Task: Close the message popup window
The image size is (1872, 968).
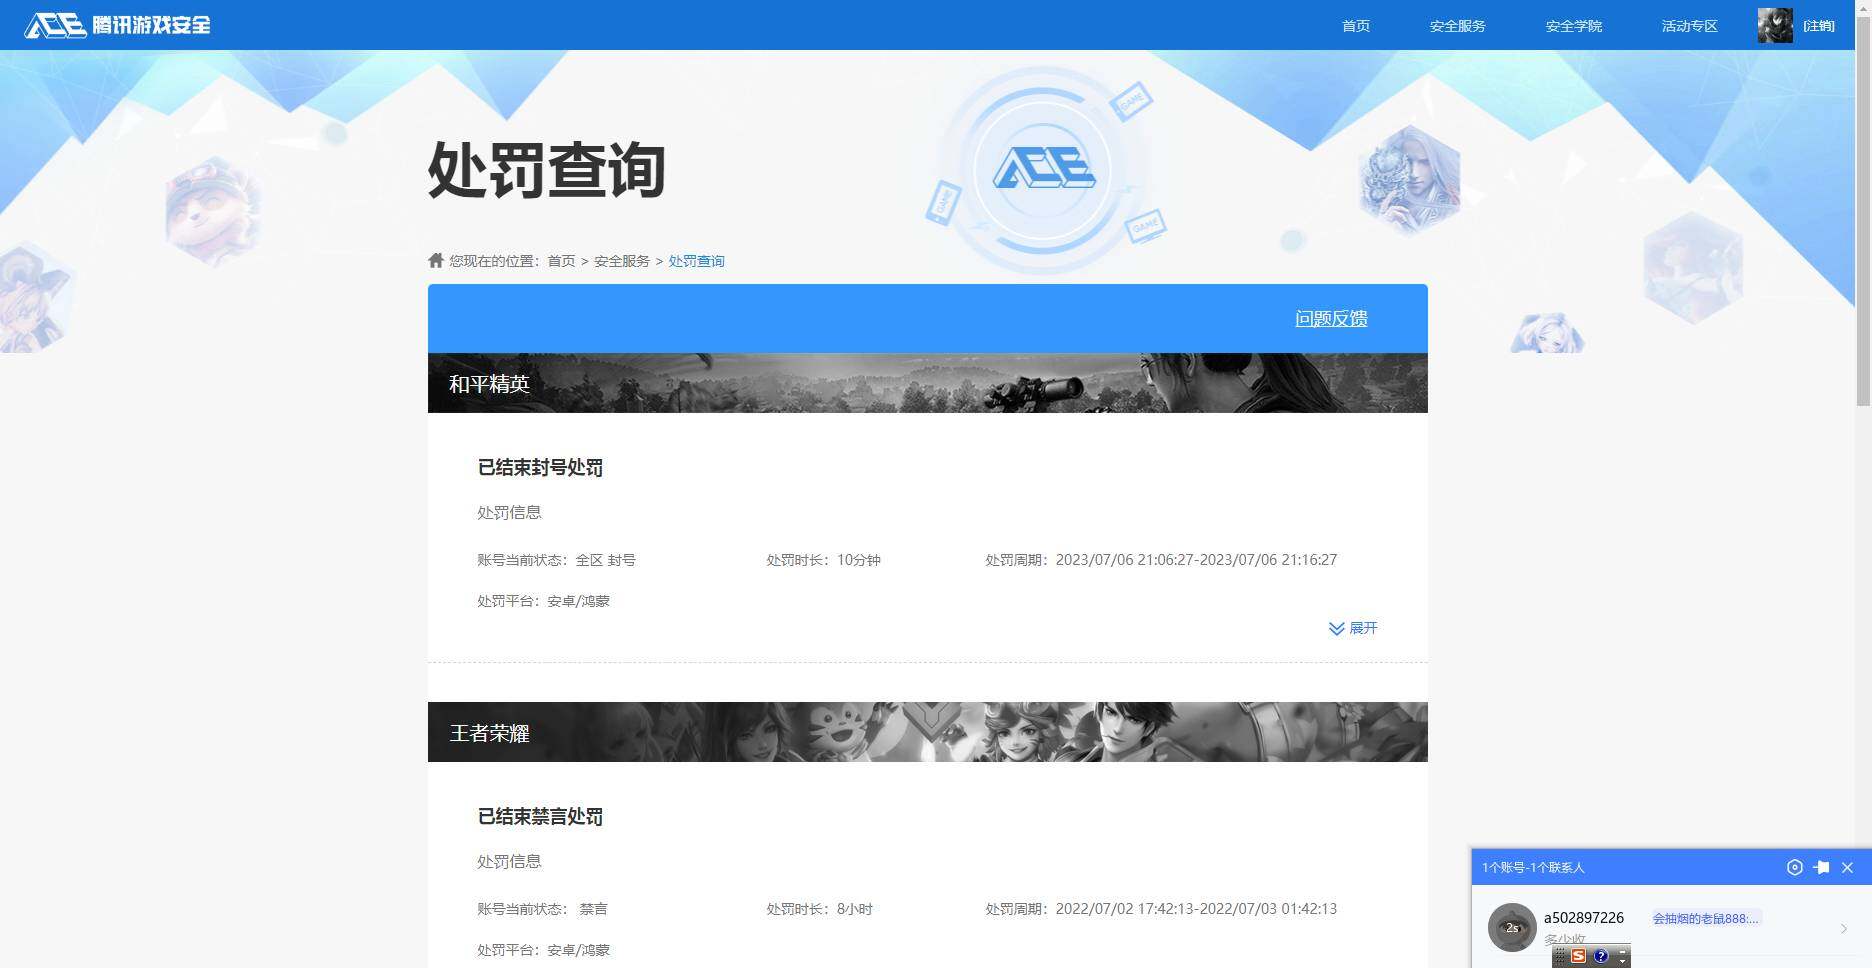Action: [1847, 867]
